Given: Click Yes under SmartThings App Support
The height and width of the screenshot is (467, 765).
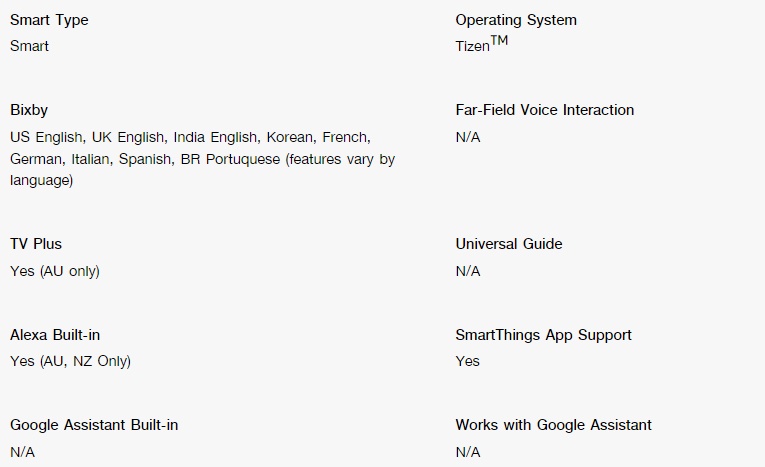Looking at the screenshot, I should tap(467, 361).
